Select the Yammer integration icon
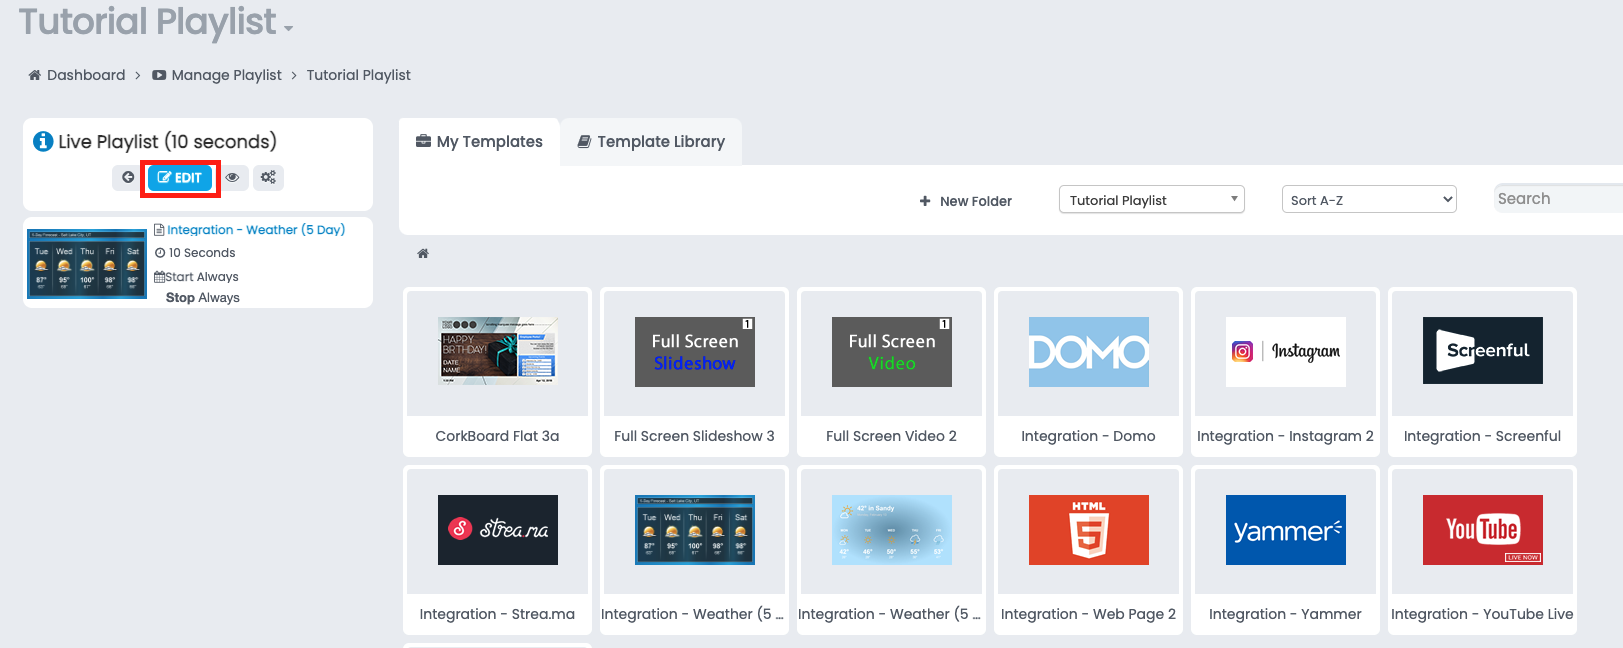Viewport: 1623px width, 648px height. (1286, 530)
